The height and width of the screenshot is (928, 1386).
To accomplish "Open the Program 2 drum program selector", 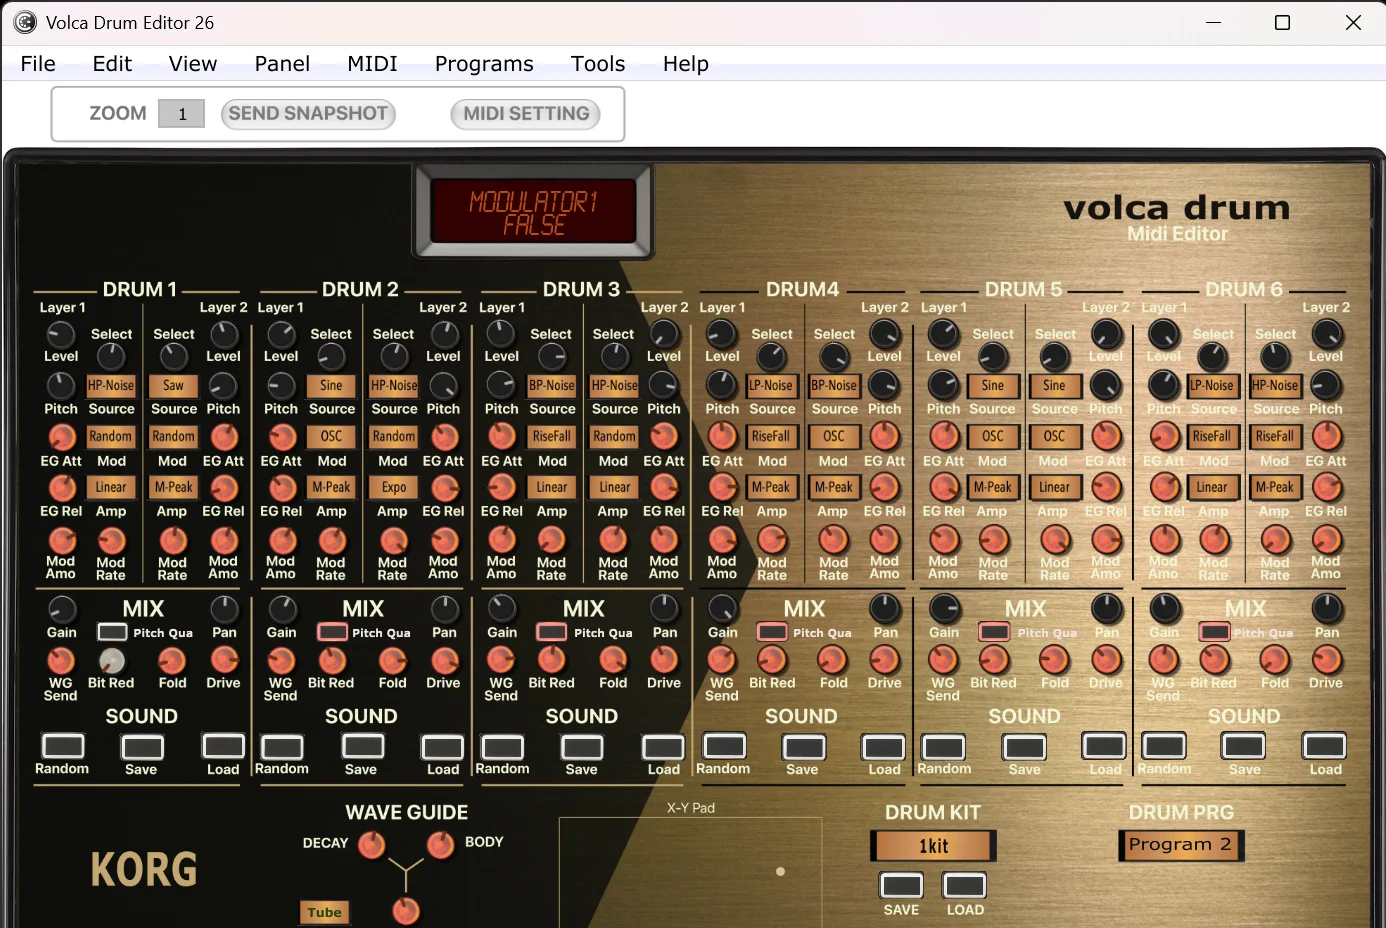I will tap(1180, 845).
